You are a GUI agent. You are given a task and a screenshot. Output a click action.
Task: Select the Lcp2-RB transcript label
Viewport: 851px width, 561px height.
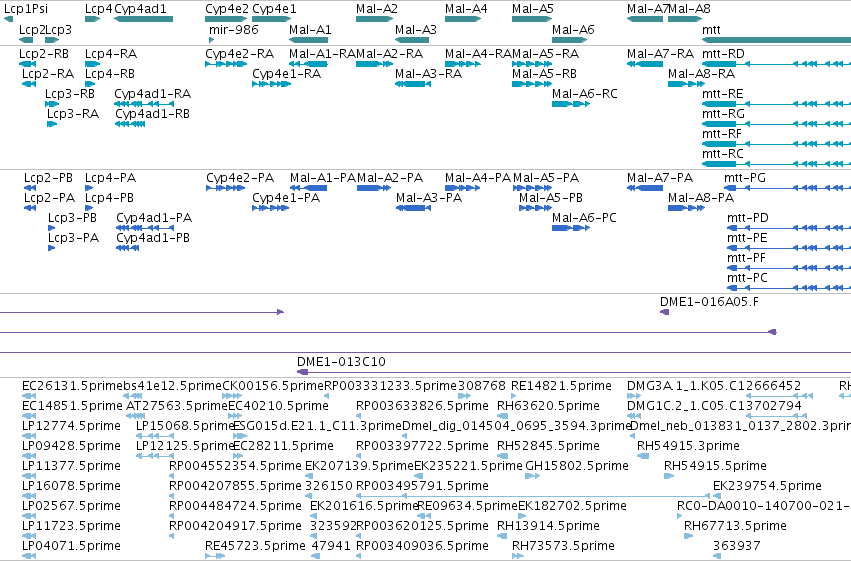click(x=44, y=54)
